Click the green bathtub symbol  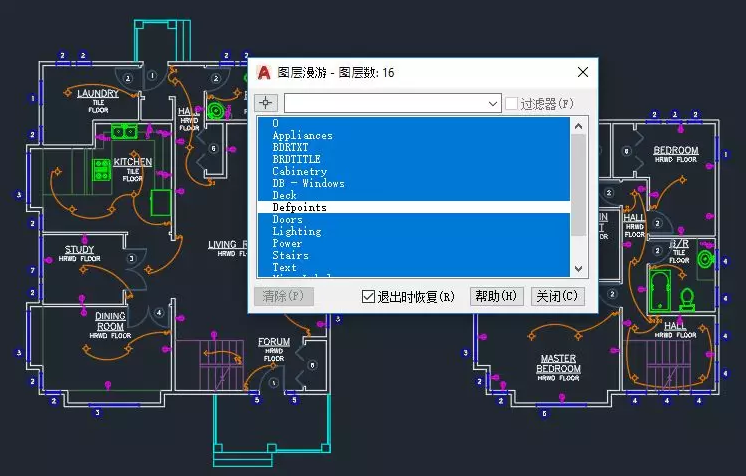click(660, 290)
